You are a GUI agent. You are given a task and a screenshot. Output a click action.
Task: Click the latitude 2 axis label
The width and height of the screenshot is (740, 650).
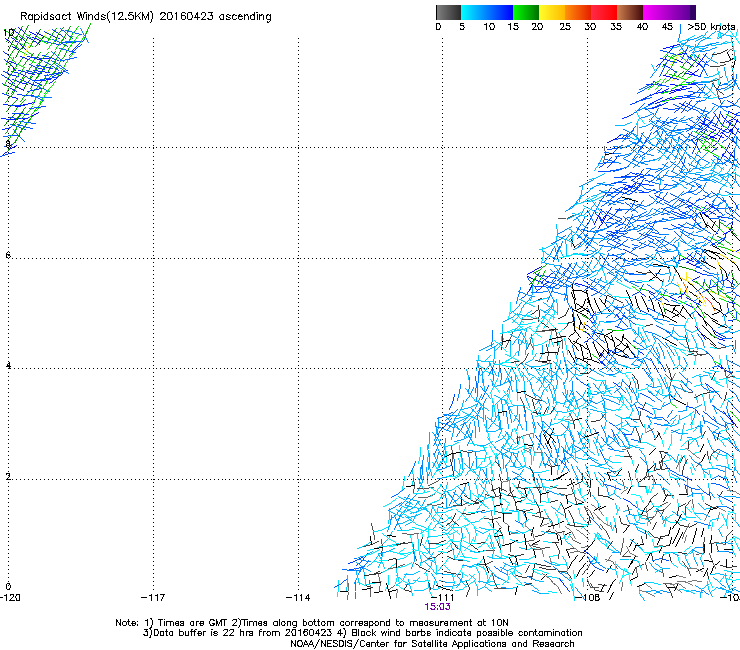[x=8, y=476]
